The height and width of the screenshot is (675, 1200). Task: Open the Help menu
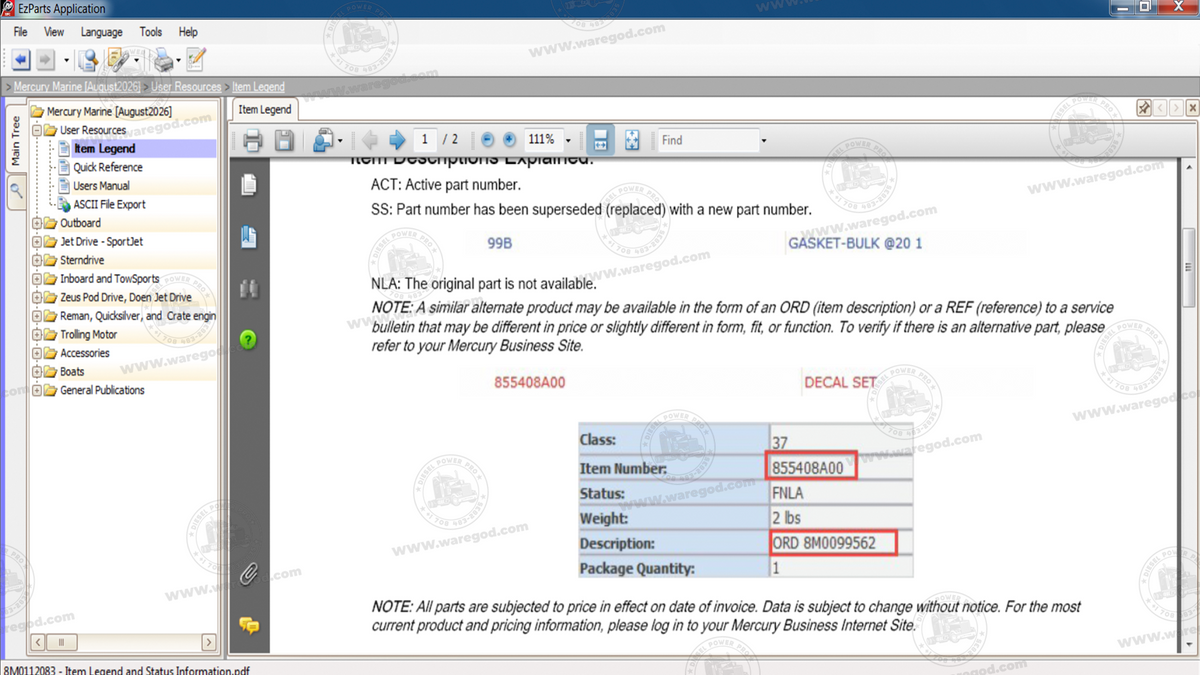coord(188,32)
